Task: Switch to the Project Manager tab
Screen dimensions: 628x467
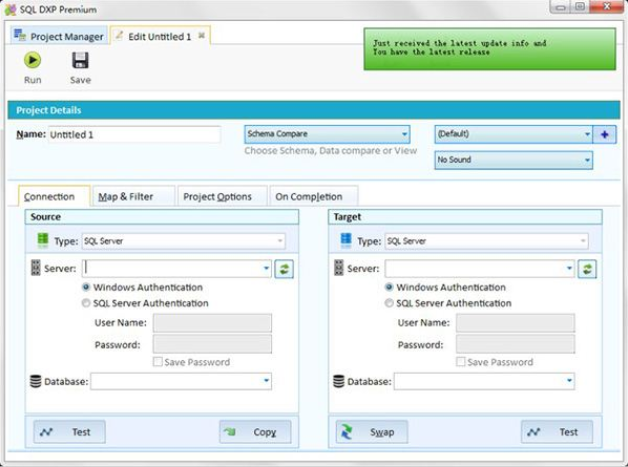Action: [x=58, y=36]
